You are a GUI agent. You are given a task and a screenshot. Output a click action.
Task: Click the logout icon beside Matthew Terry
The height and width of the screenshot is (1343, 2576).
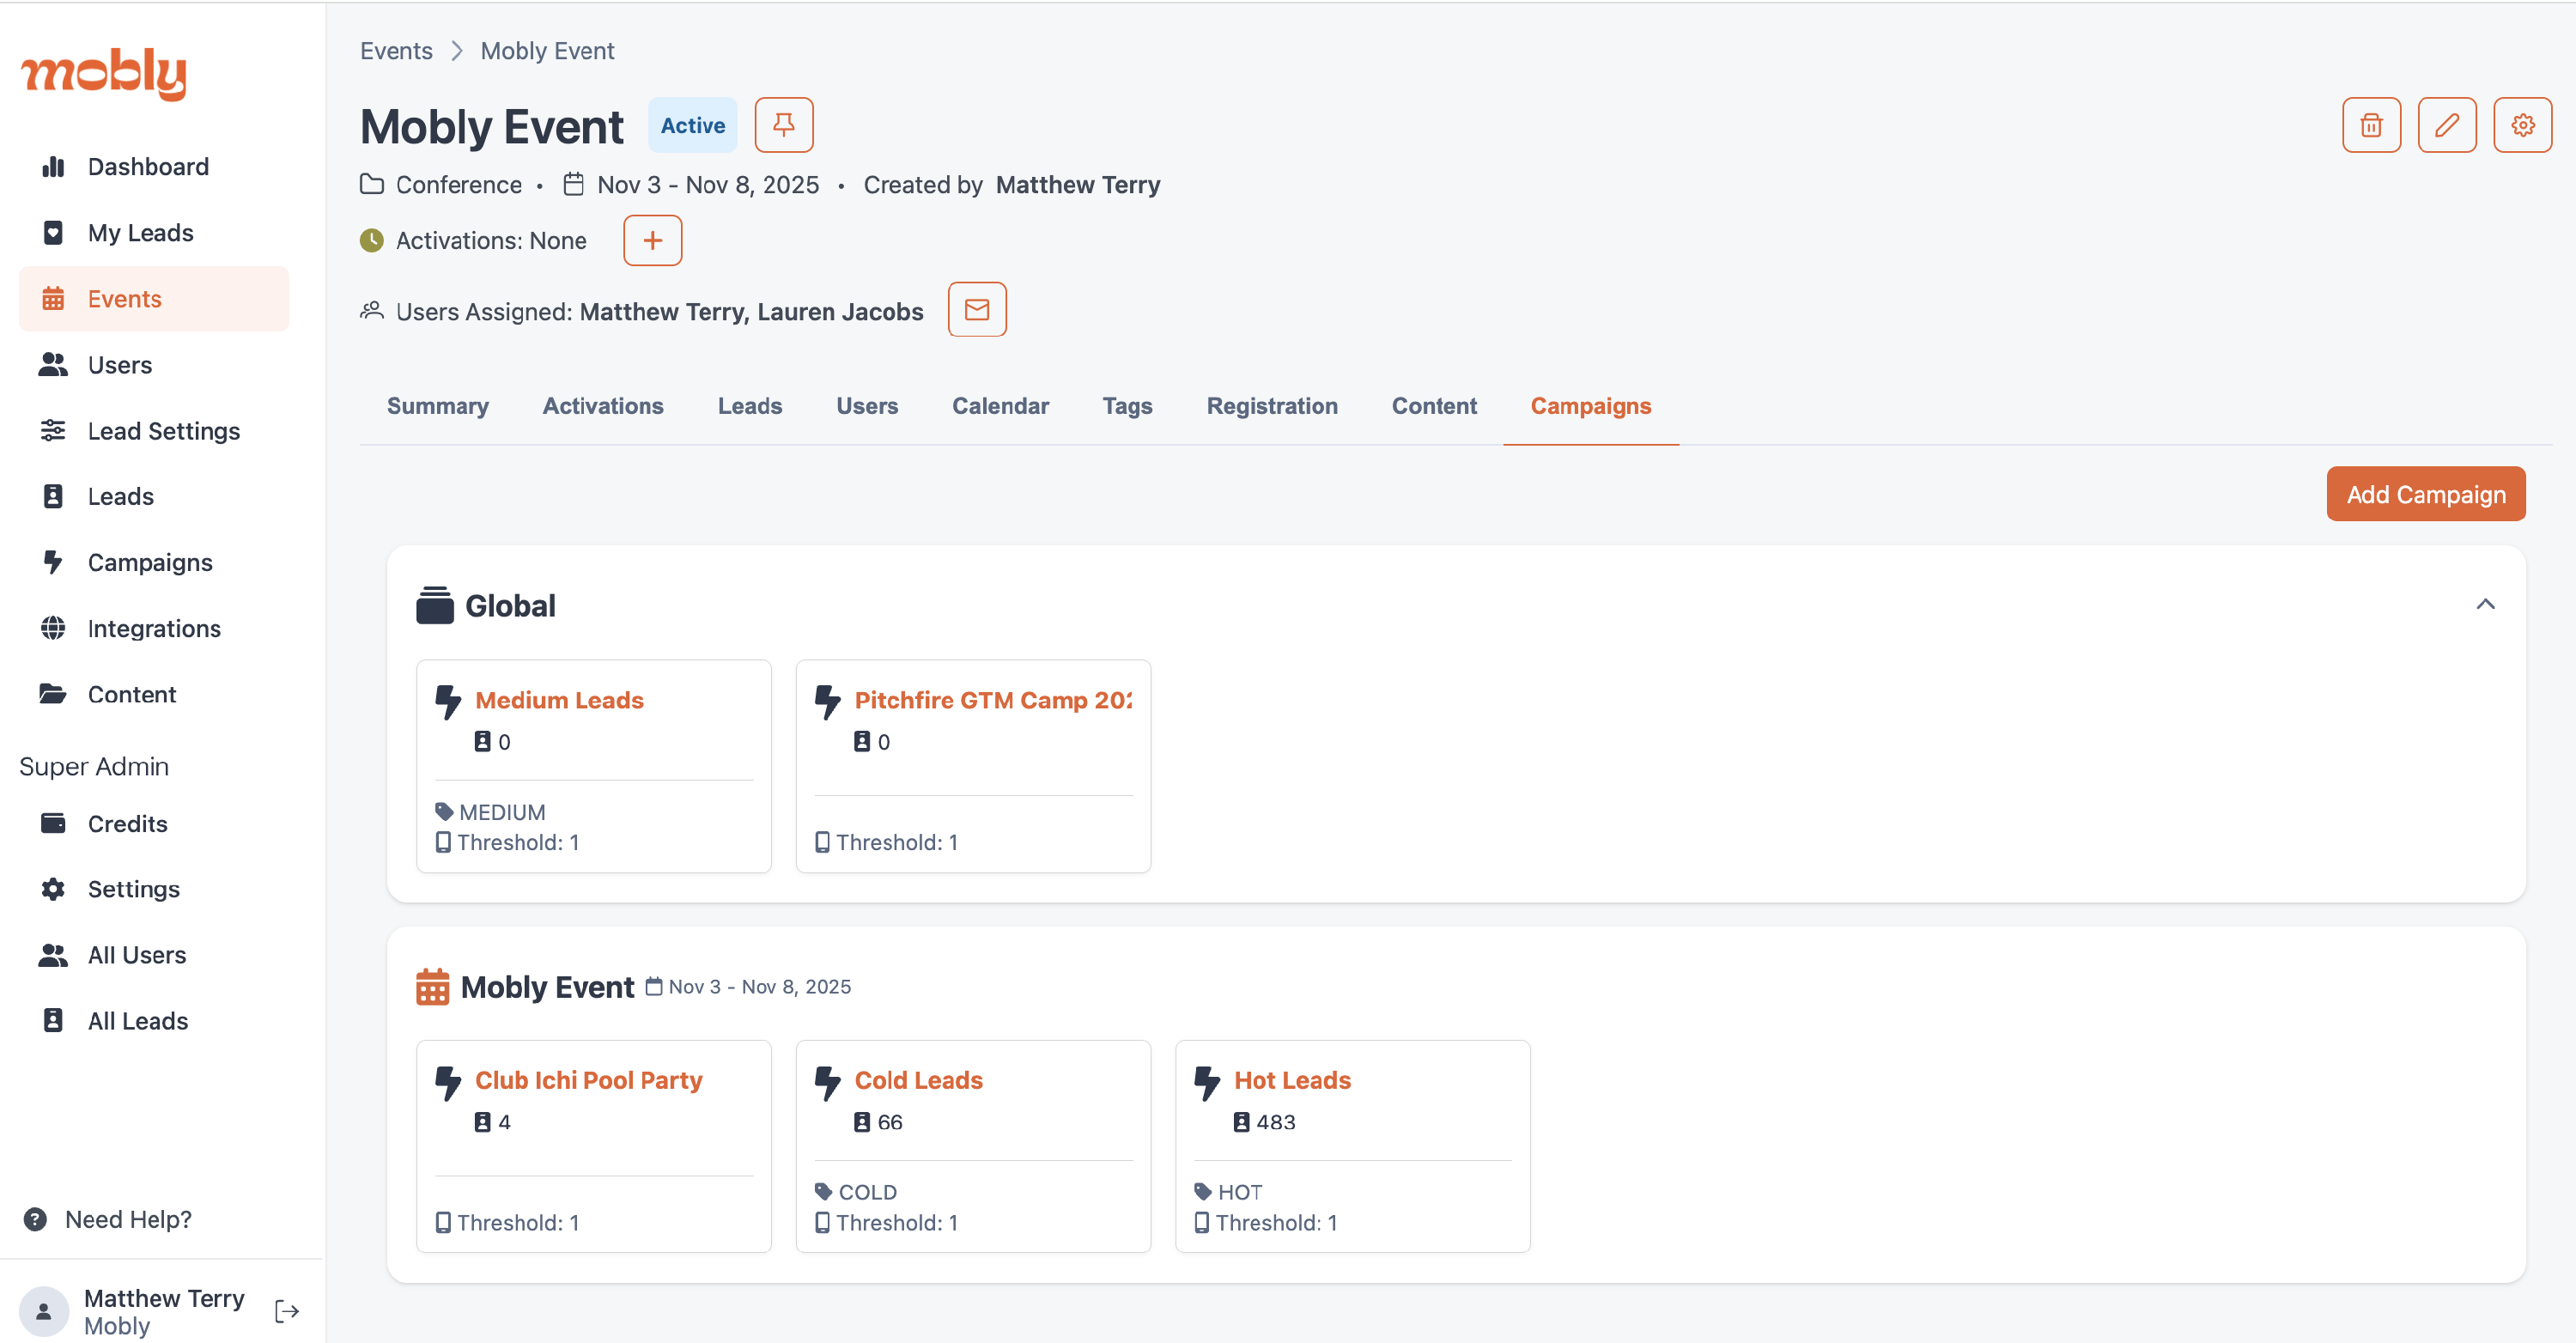click(x=287, y=1310)
